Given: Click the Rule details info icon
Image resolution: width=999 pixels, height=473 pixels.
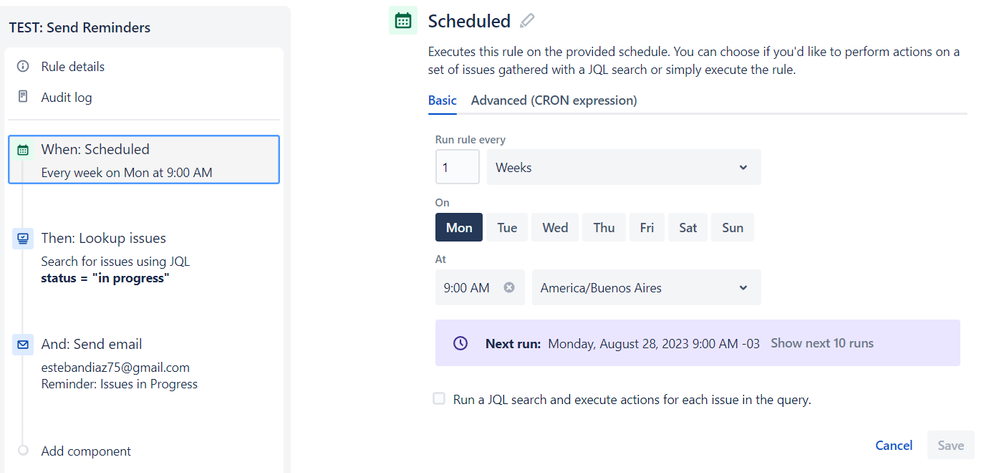Looking at the screenshot, I should pyautogui.click(x=23, y=66).
